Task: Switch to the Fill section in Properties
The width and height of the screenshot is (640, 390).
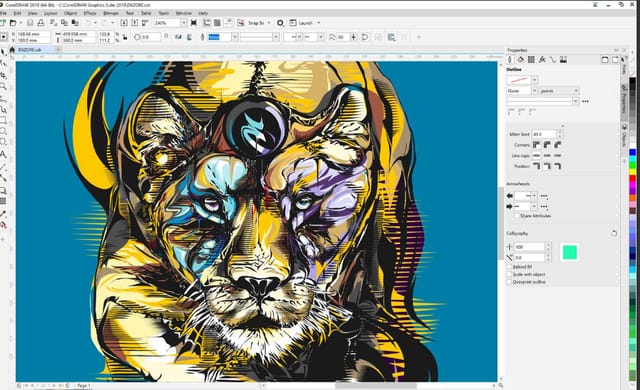Action: click(x=520, y=60)
